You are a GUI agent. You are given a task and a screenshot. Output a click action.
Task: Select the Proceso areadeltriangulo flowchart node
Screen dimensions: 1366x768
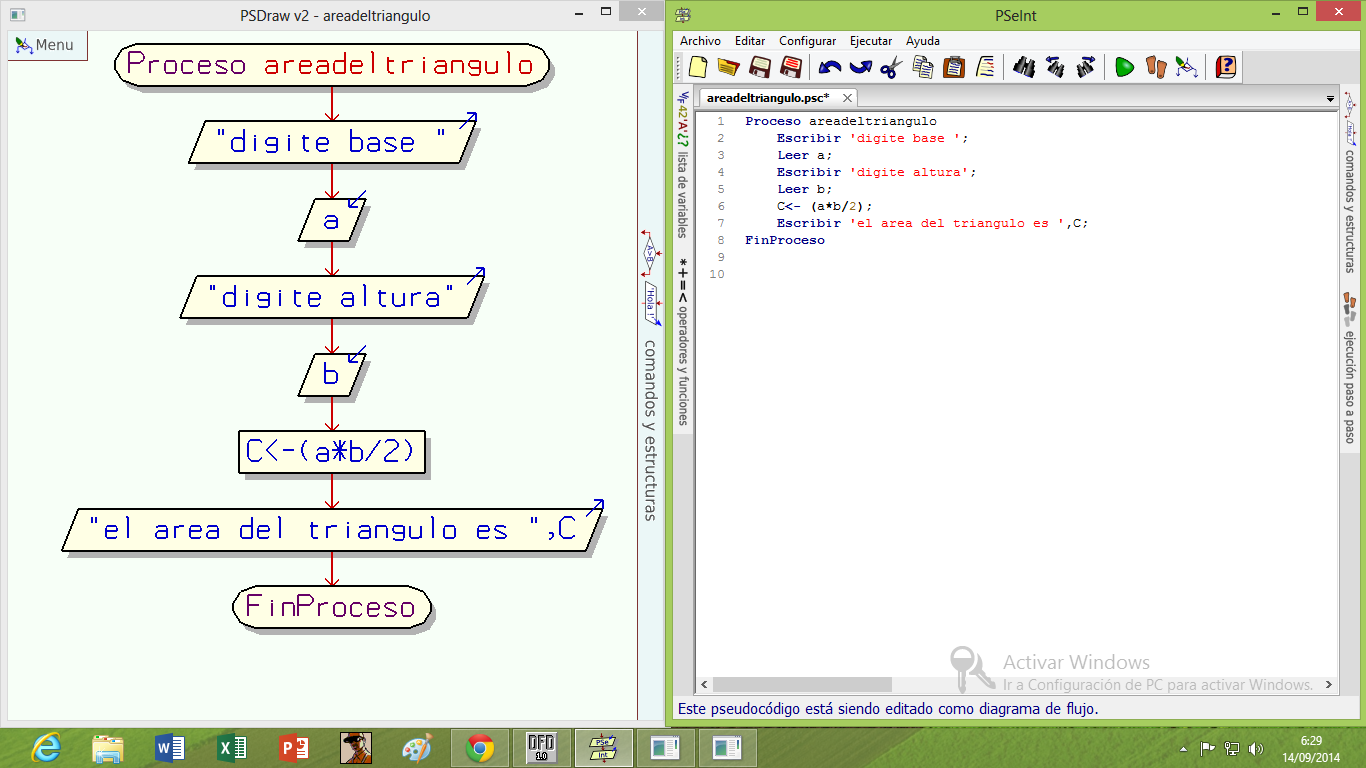pos(332,65)
